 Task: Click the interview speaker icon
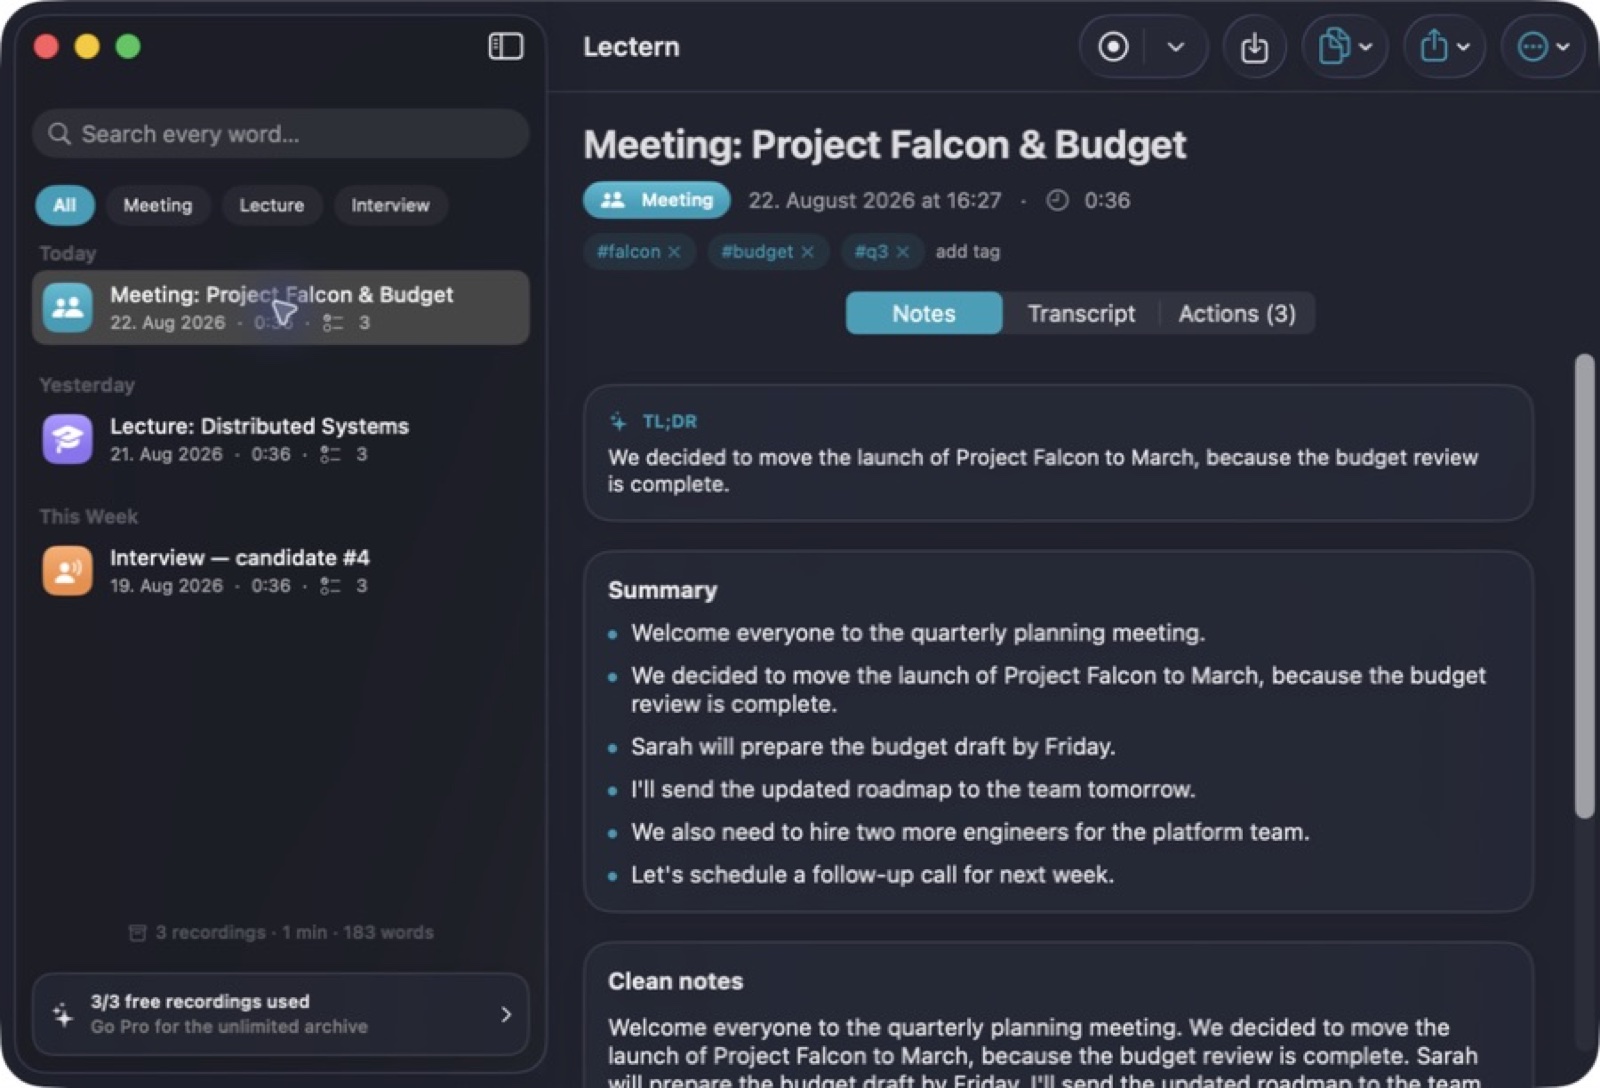[x=68, y=571]
